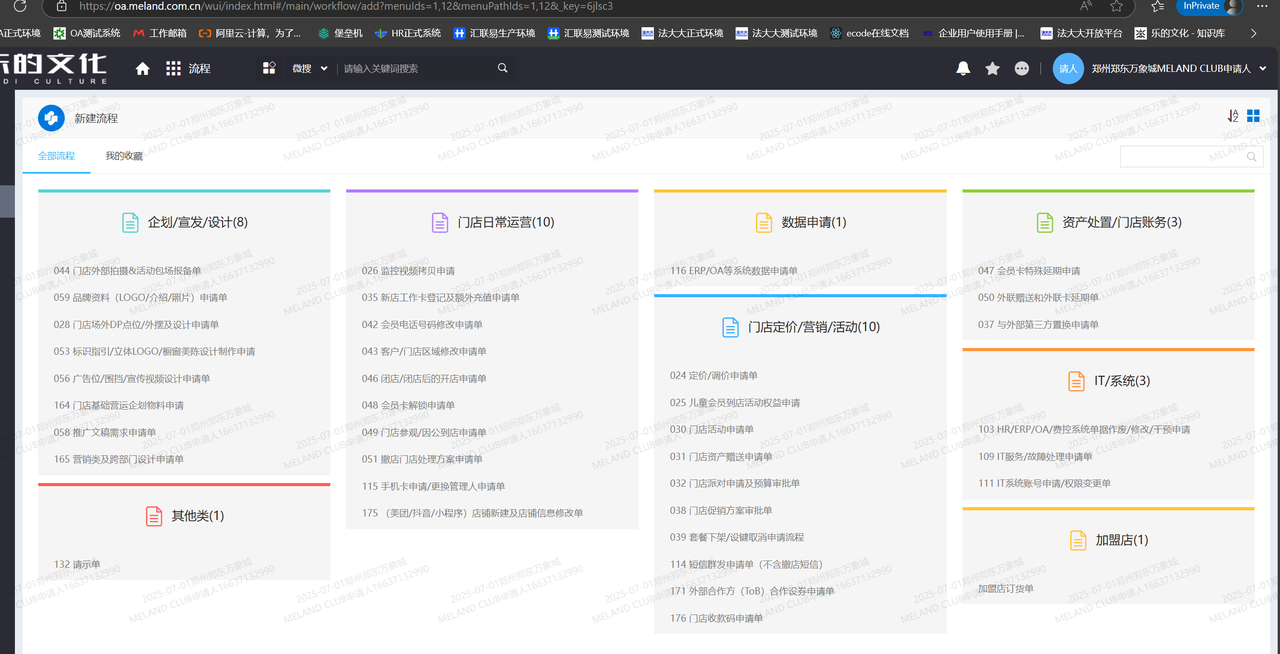
Task: Click the 加盟店订货单 link
Action: click(x=1006, y=589)
